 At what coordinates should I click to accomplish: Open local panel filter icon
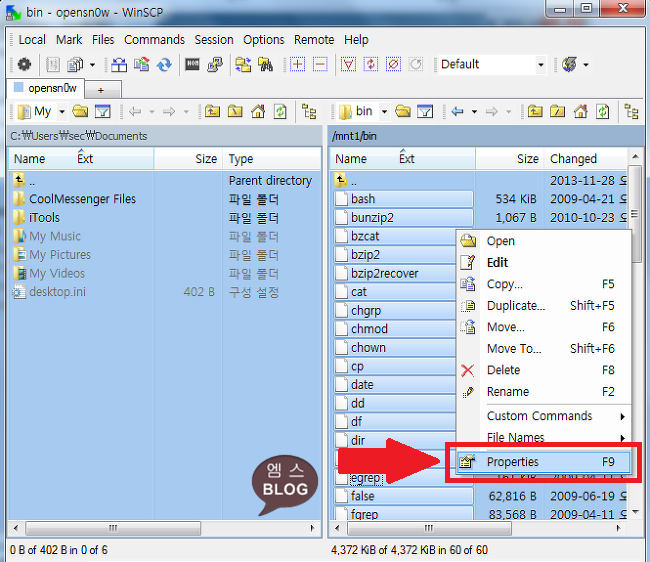pyautogui.click(x=103, y=111)
